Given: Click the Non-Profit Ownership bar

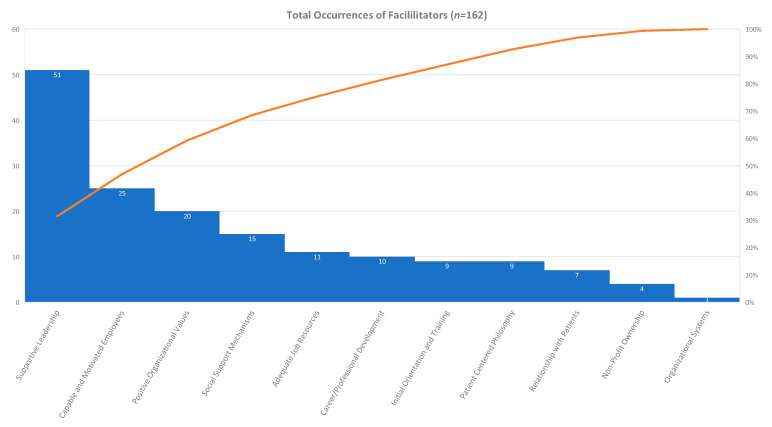Looking at the screenshot, I should point(642,293).
